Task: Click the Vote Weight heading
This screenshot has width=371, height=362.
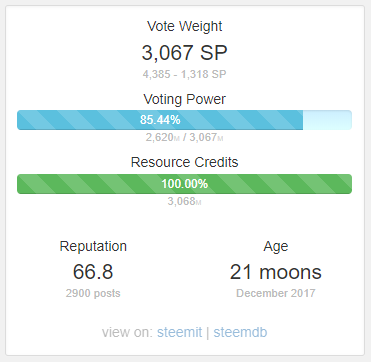Action: click(185, 26)
